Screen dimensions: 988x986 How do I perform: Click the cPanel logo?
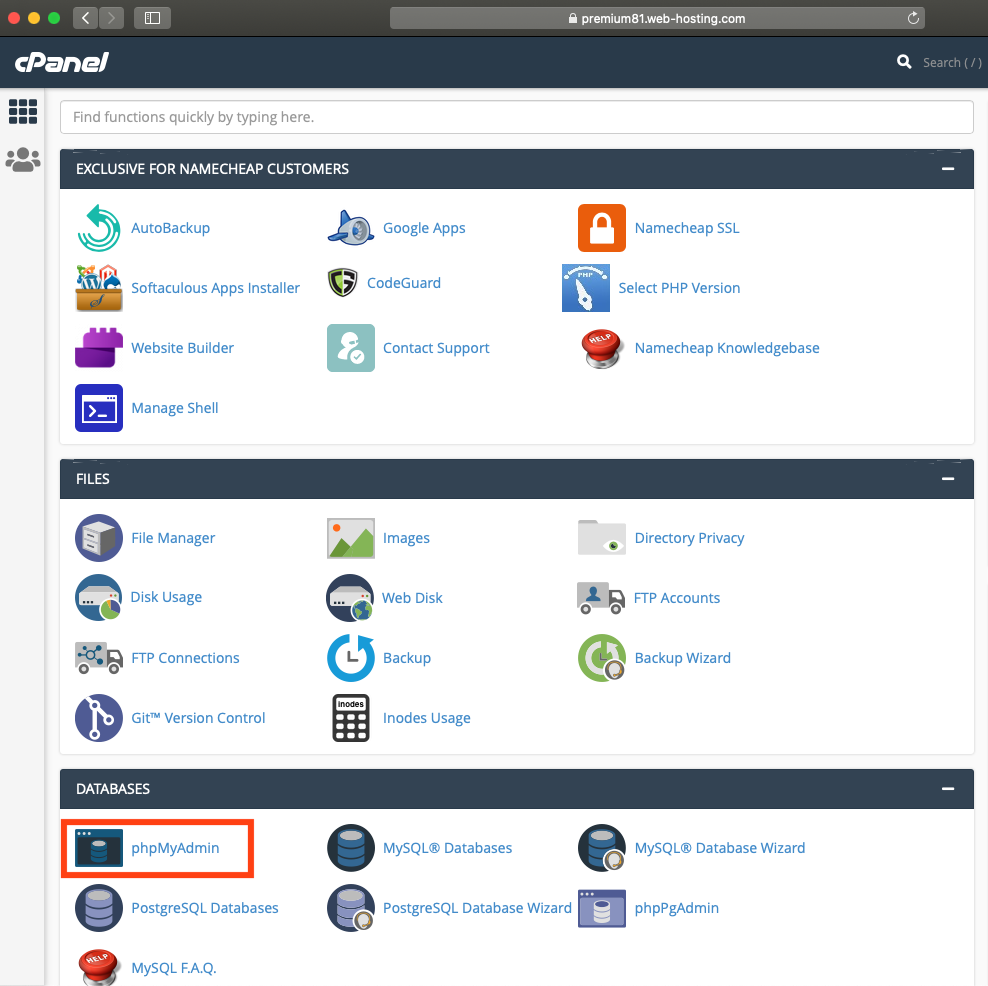point(62,62)
